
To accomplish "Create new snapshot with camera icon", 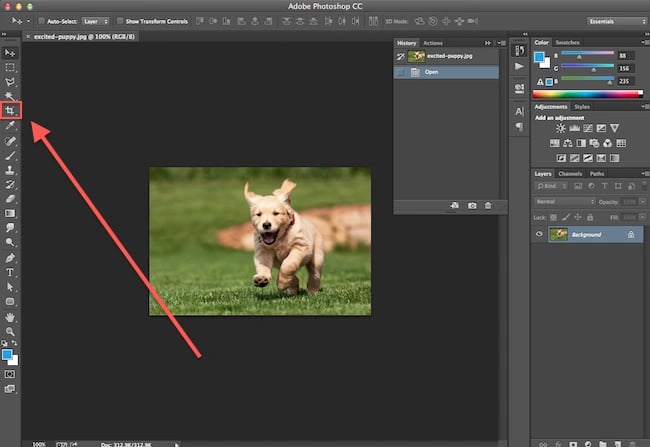I will click(x=471, y=205).
